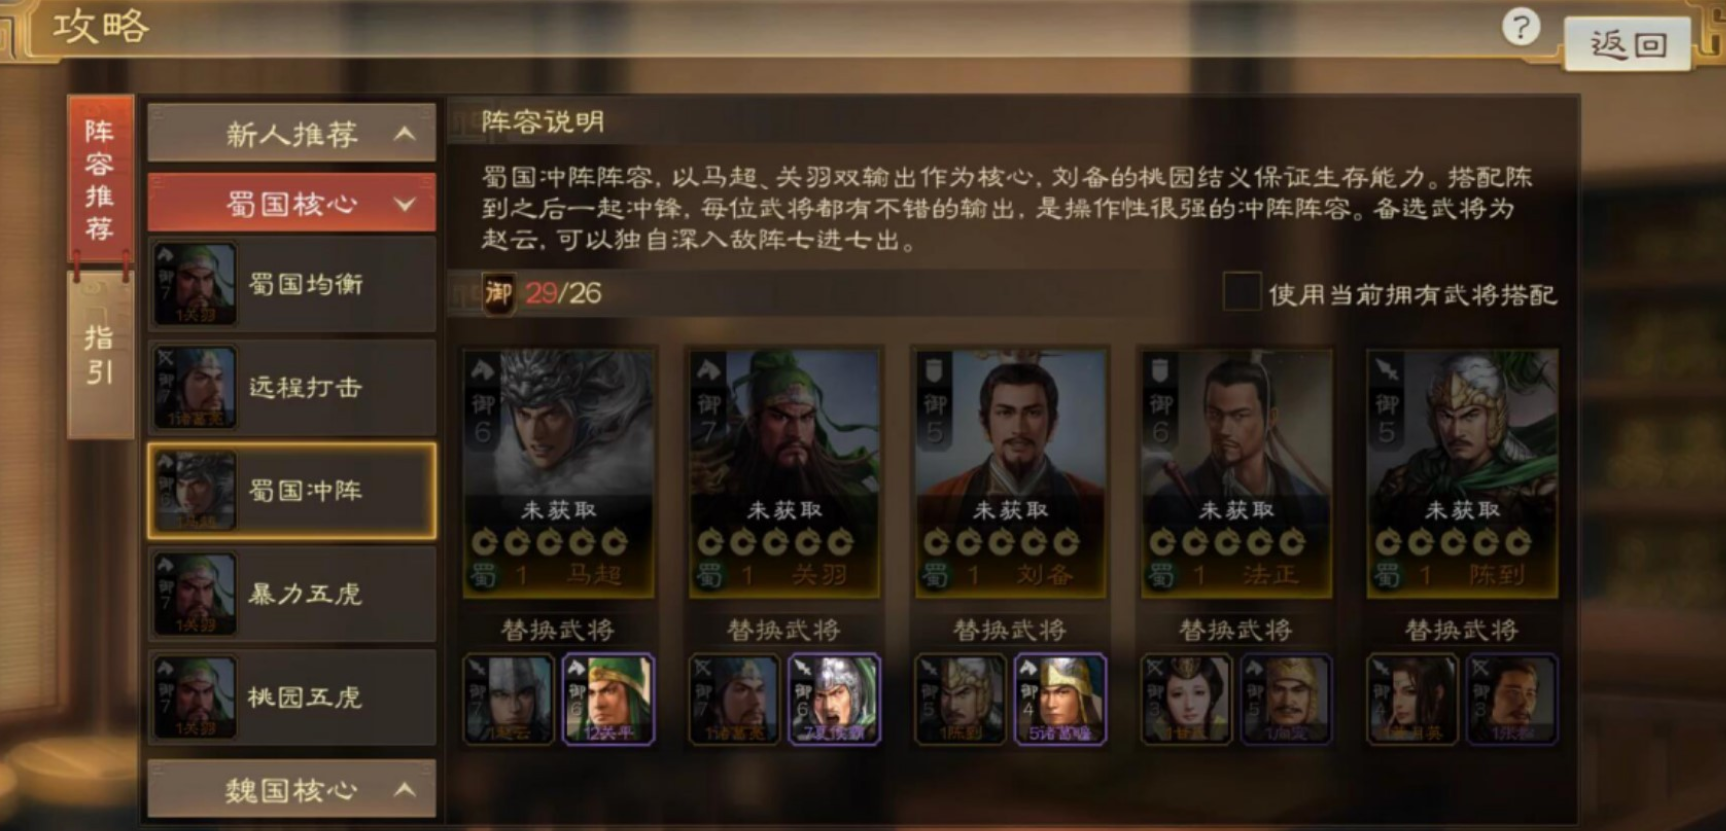This screenshot has height=831, width=1726.
Task: Open the 阵容推荐 tab
Action: [99, 182]
